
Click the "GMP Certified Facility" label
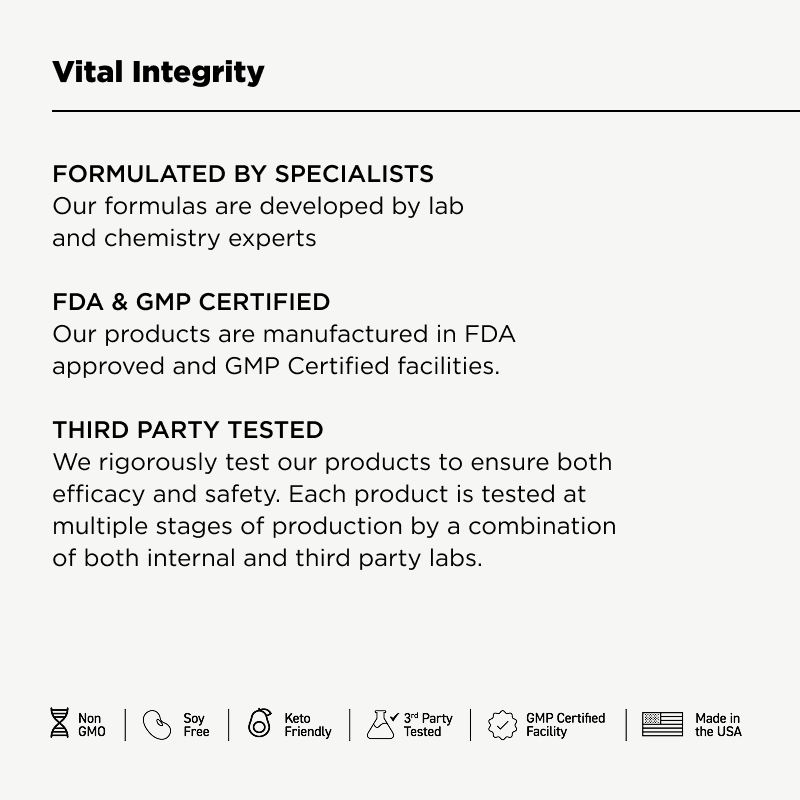565,725
